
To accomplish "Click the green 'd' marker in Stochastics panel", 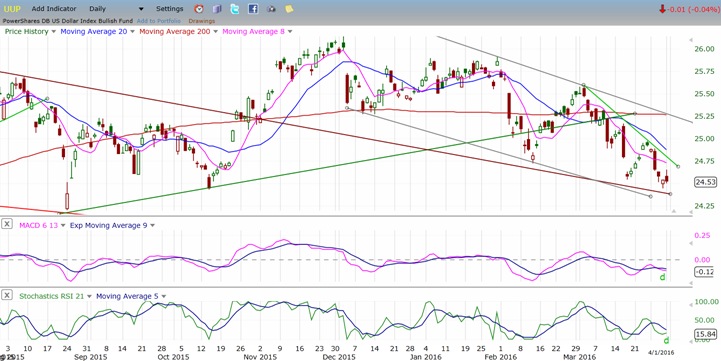I will pos(665,341).
